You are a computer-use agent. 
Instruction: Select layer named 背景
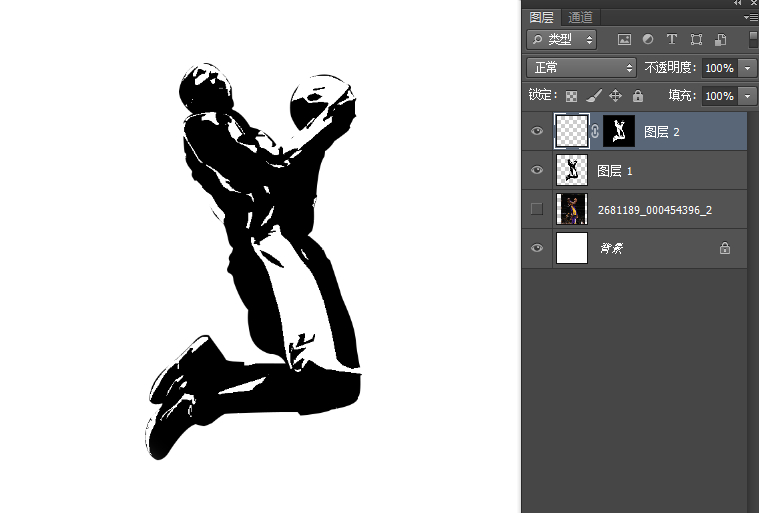click(612, 249)
